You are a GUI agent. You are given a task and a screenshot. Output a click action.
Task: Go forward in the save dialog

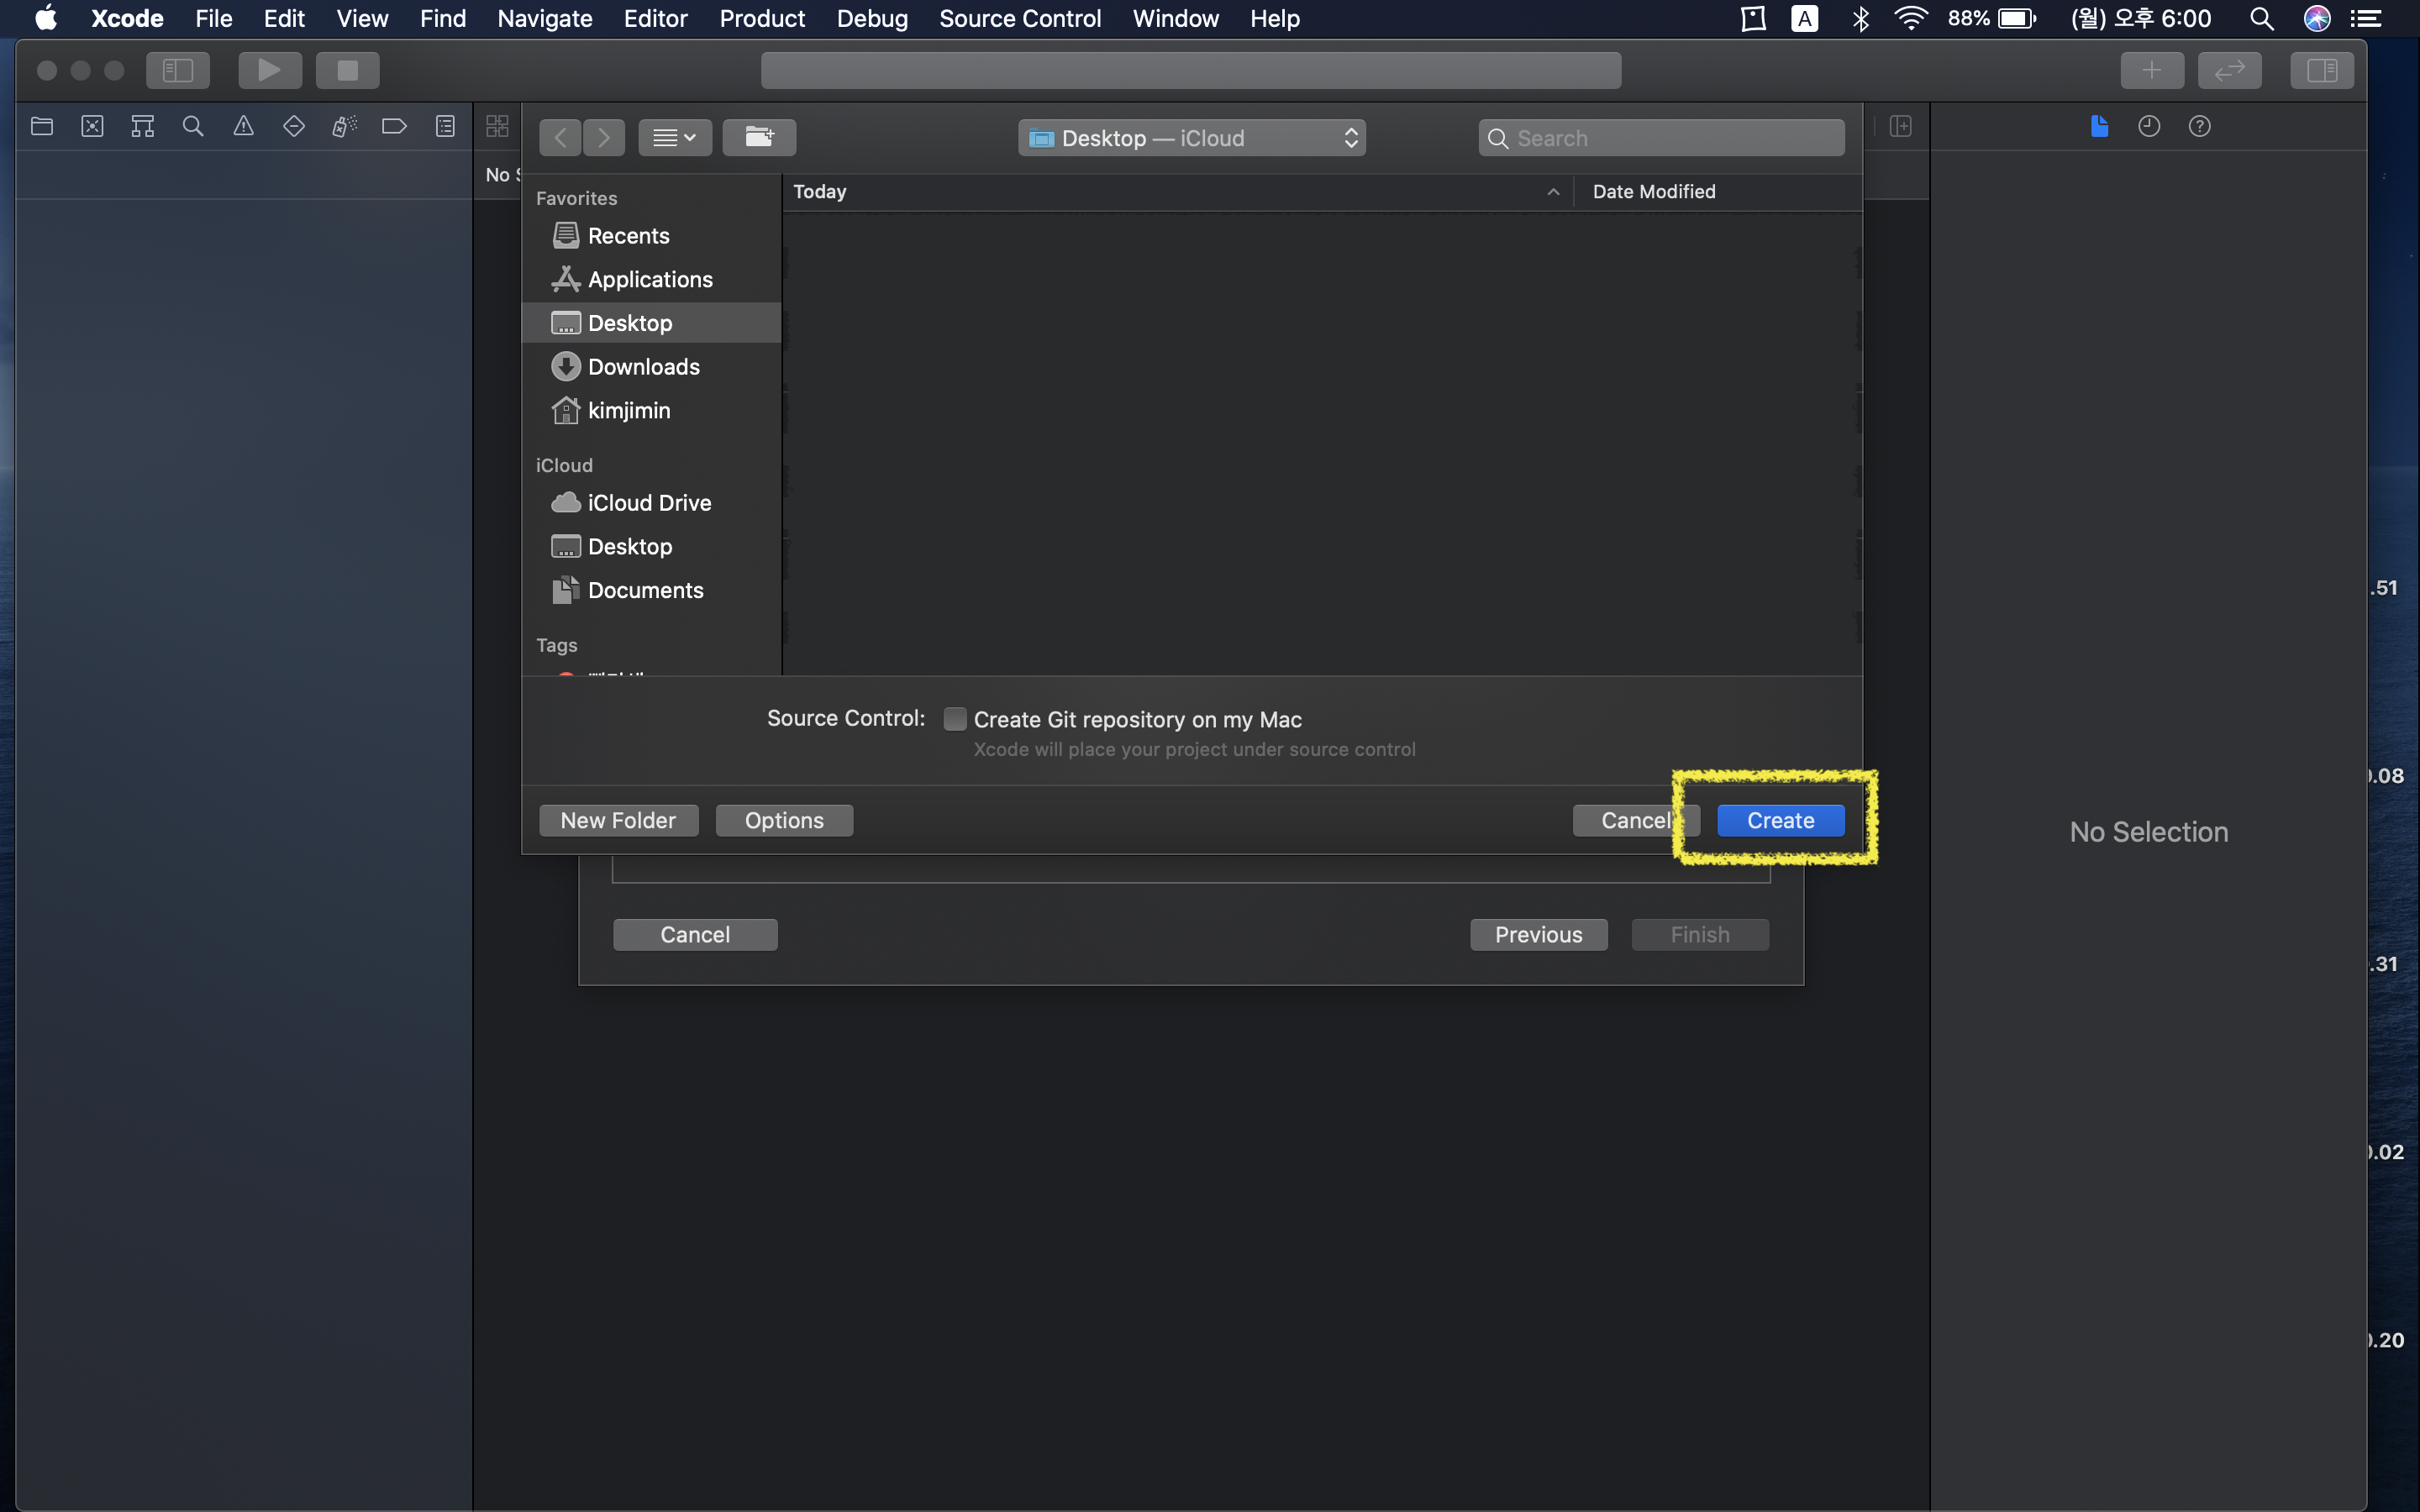[604, 137]
